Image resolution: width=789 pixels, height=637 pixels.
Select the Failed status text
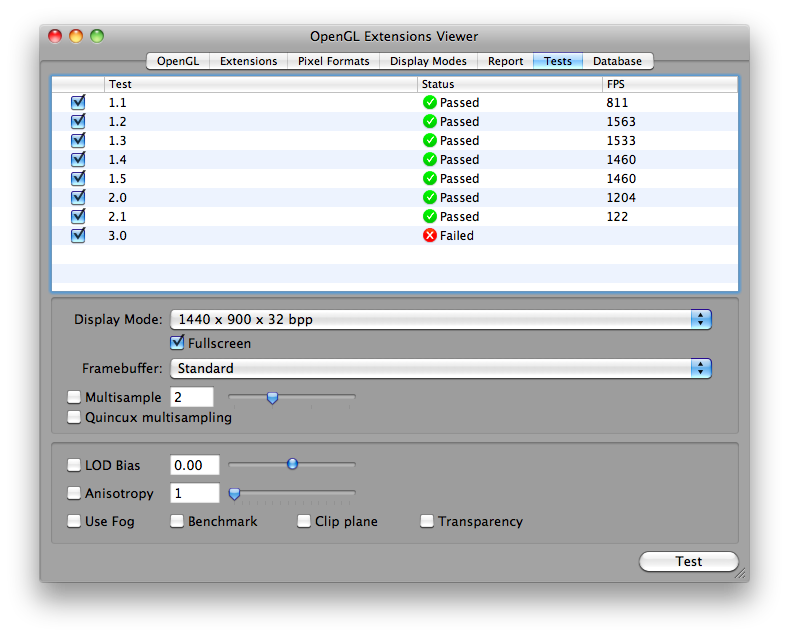[457, 235]
